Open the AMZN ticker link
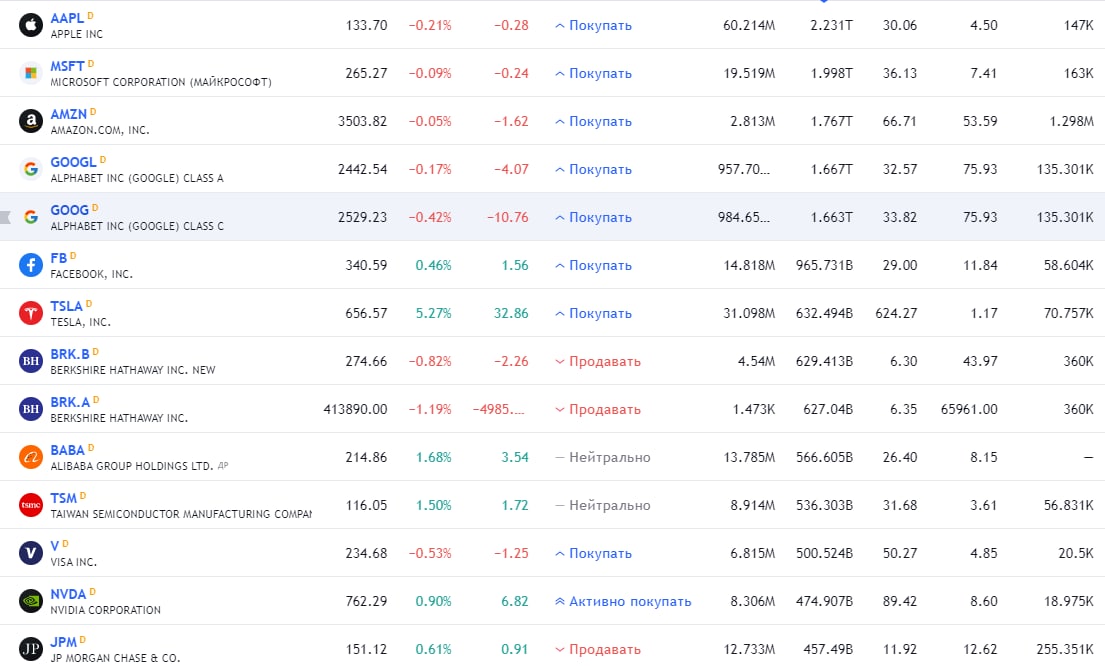 tap(68, 114)
